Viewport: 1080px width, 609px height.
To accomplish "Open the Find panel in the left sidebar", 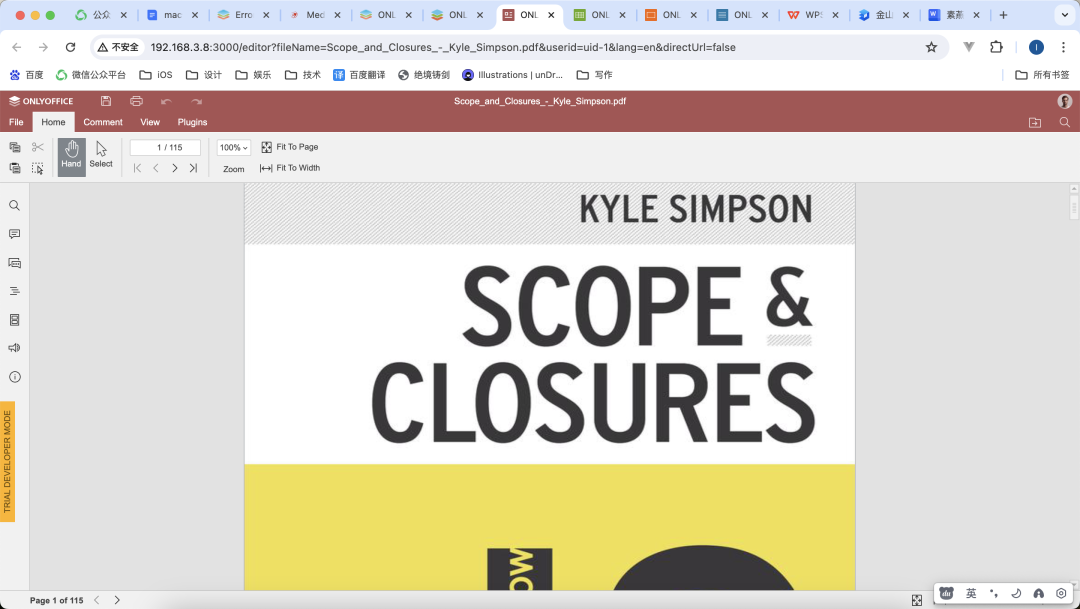I will [x=14, y=205].
